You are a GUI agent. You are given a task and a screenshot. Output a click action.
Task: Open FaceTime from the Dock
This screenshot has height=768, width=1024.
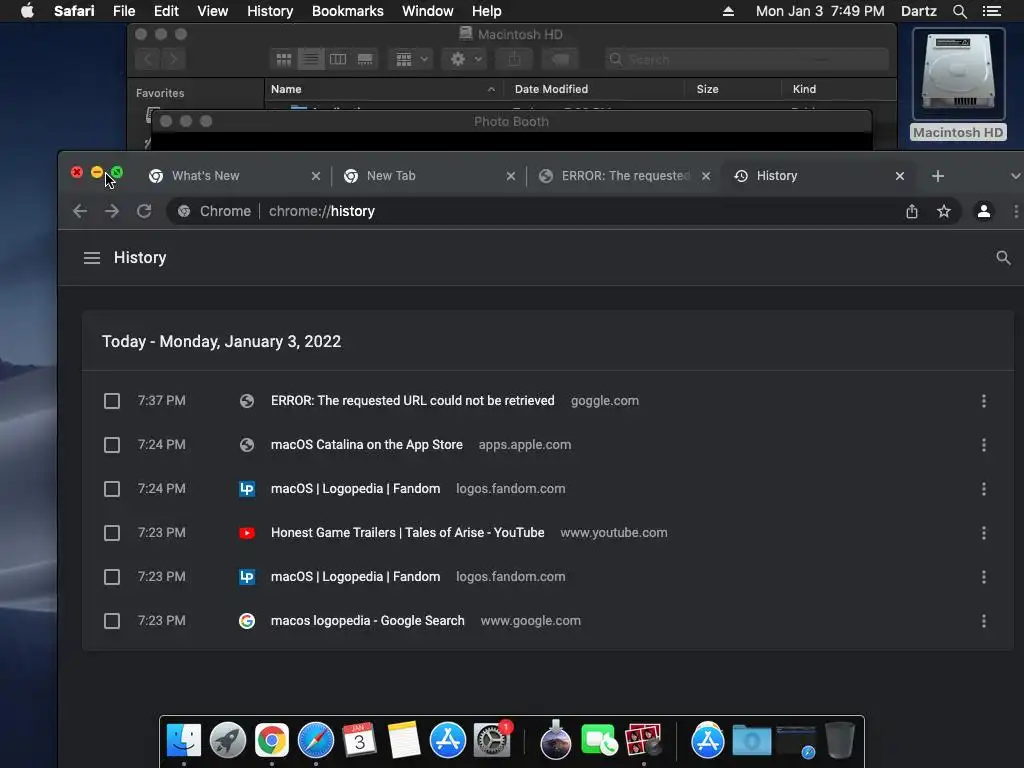pos(598,741)
